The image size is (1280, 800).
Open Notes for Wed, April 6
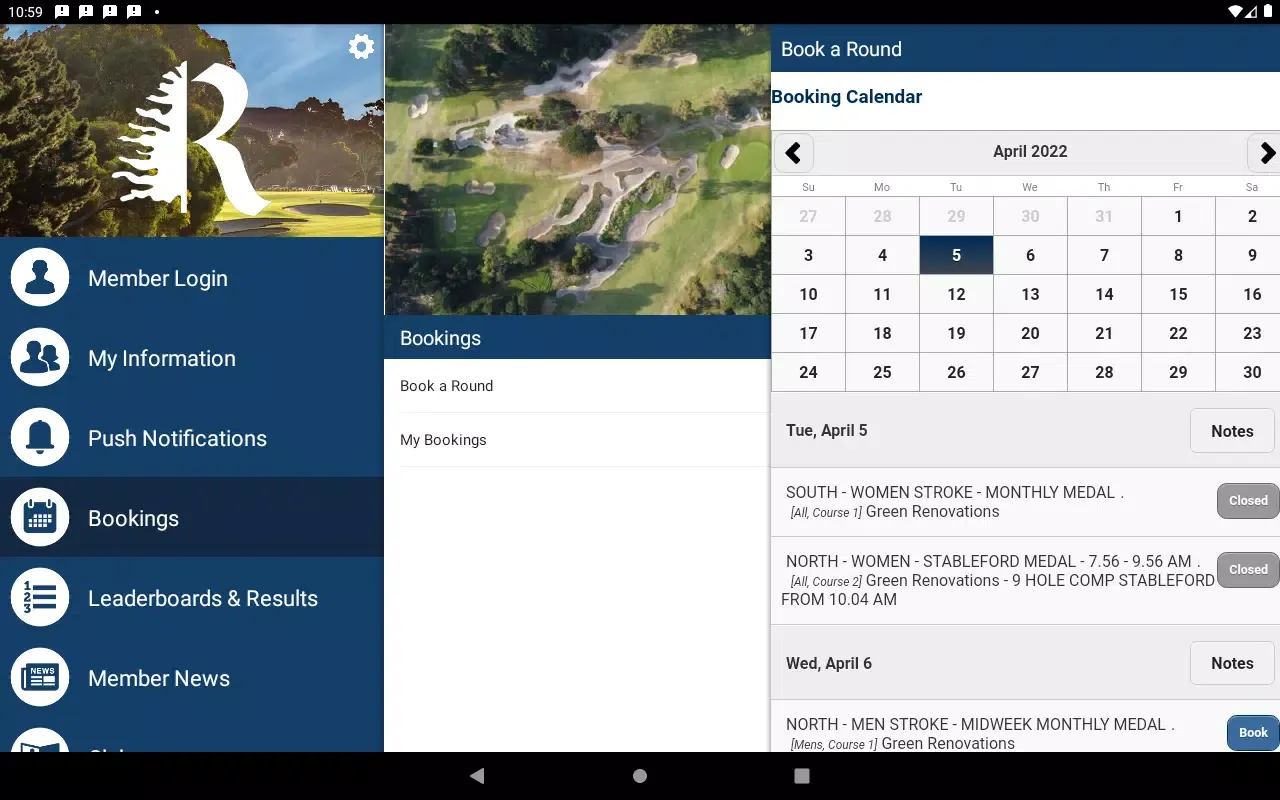[x=1231, y=664]
